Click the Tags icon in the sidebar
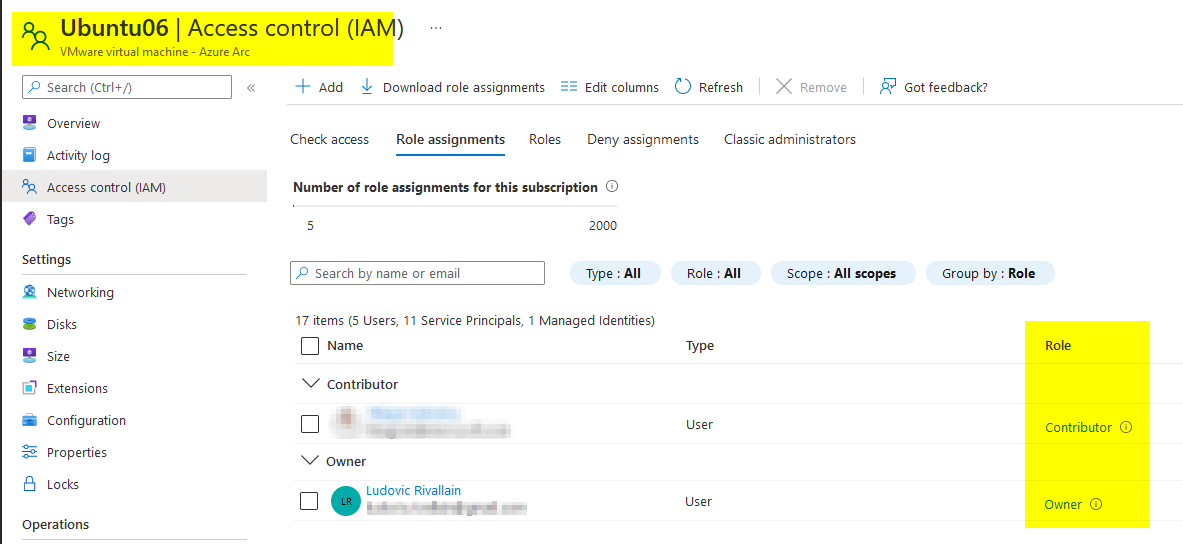This screenshot has height=544, width=1183. pos(29,220)
